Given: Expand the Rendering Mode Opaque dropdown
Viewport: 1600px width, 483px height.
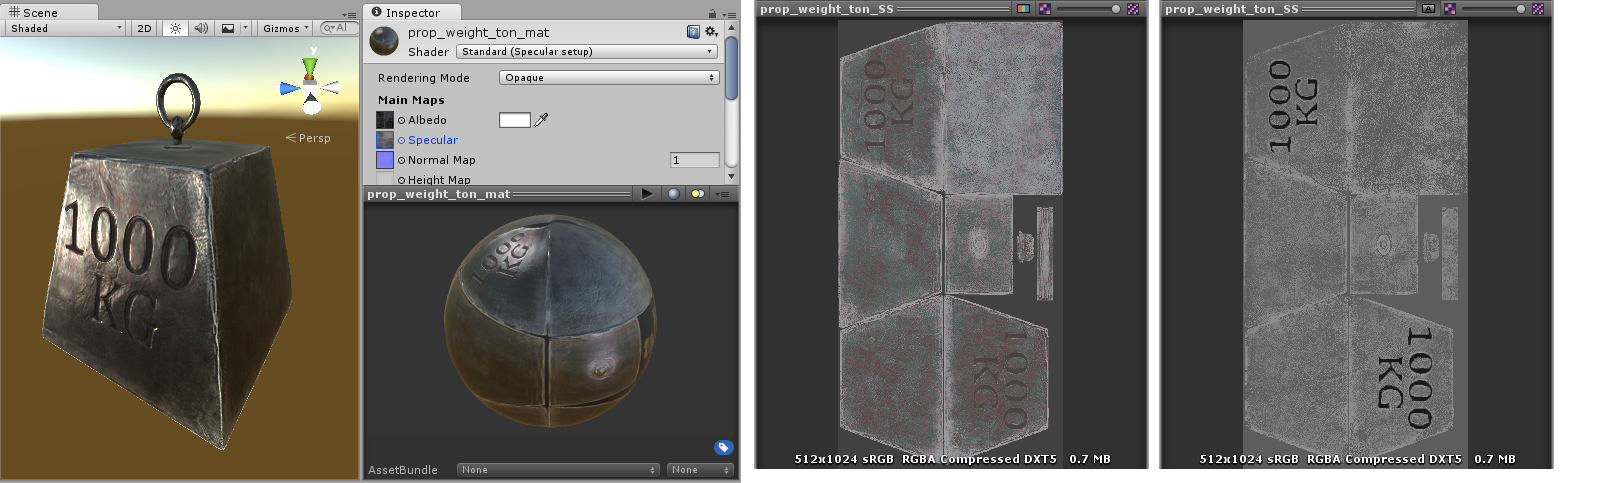Looking at the screenshot, I should tap(608, 77).
